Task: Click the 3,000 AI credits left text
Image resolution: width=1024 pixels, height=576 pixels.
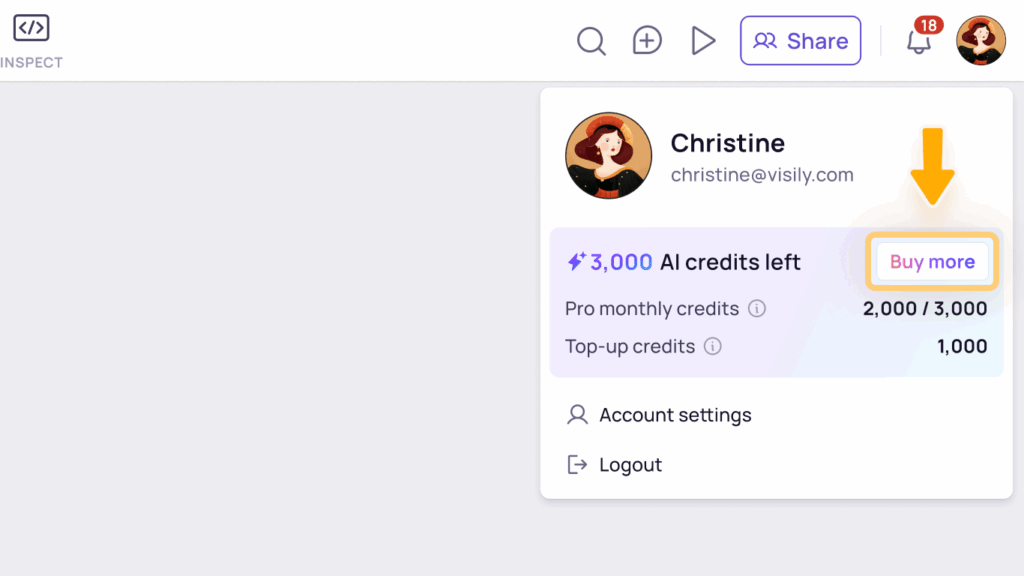Action: tap(695, 262)
